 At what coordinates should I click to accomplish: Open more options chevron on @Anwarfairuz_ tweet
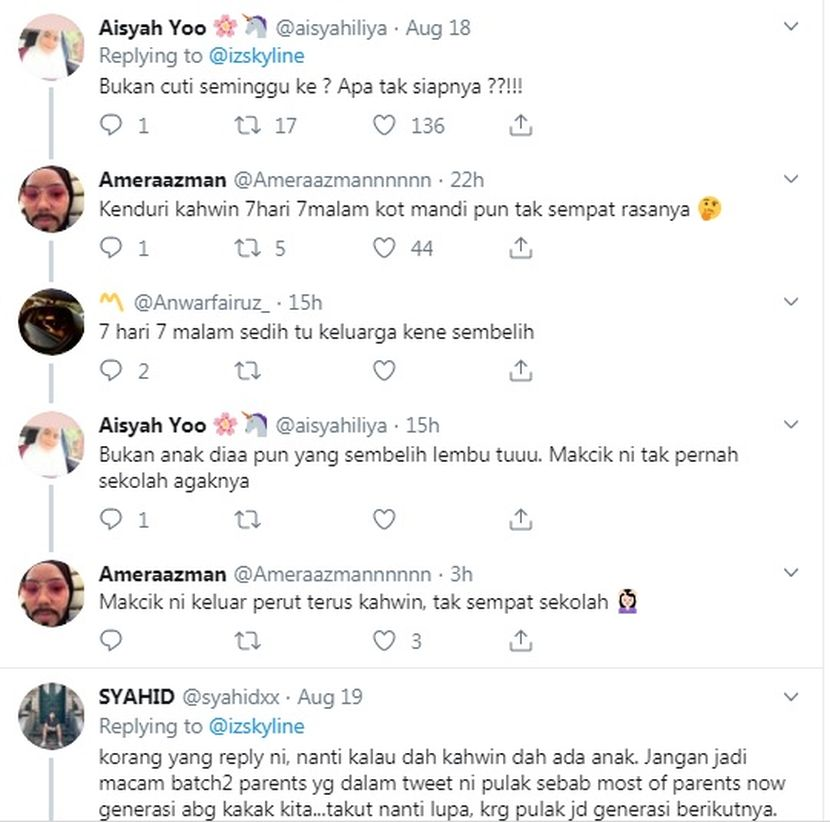(790, 302)
